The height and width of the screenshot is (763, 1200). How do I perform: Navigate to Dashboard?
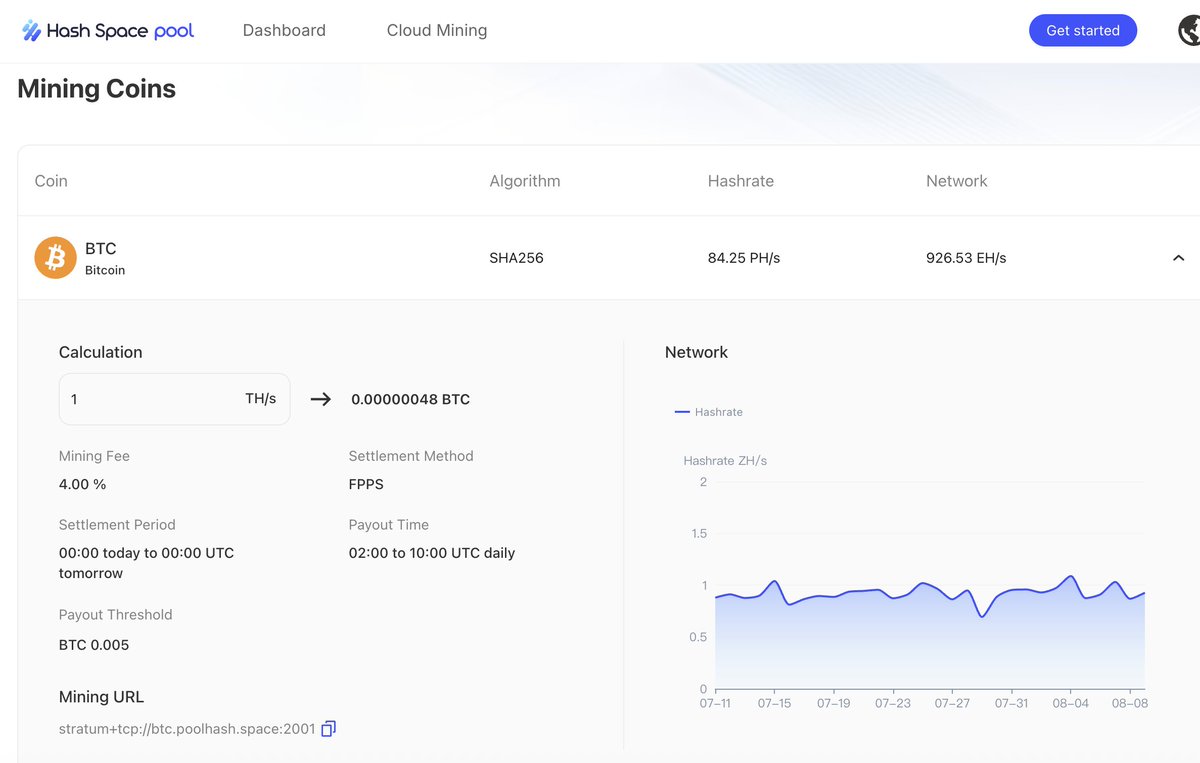point(284,30)
